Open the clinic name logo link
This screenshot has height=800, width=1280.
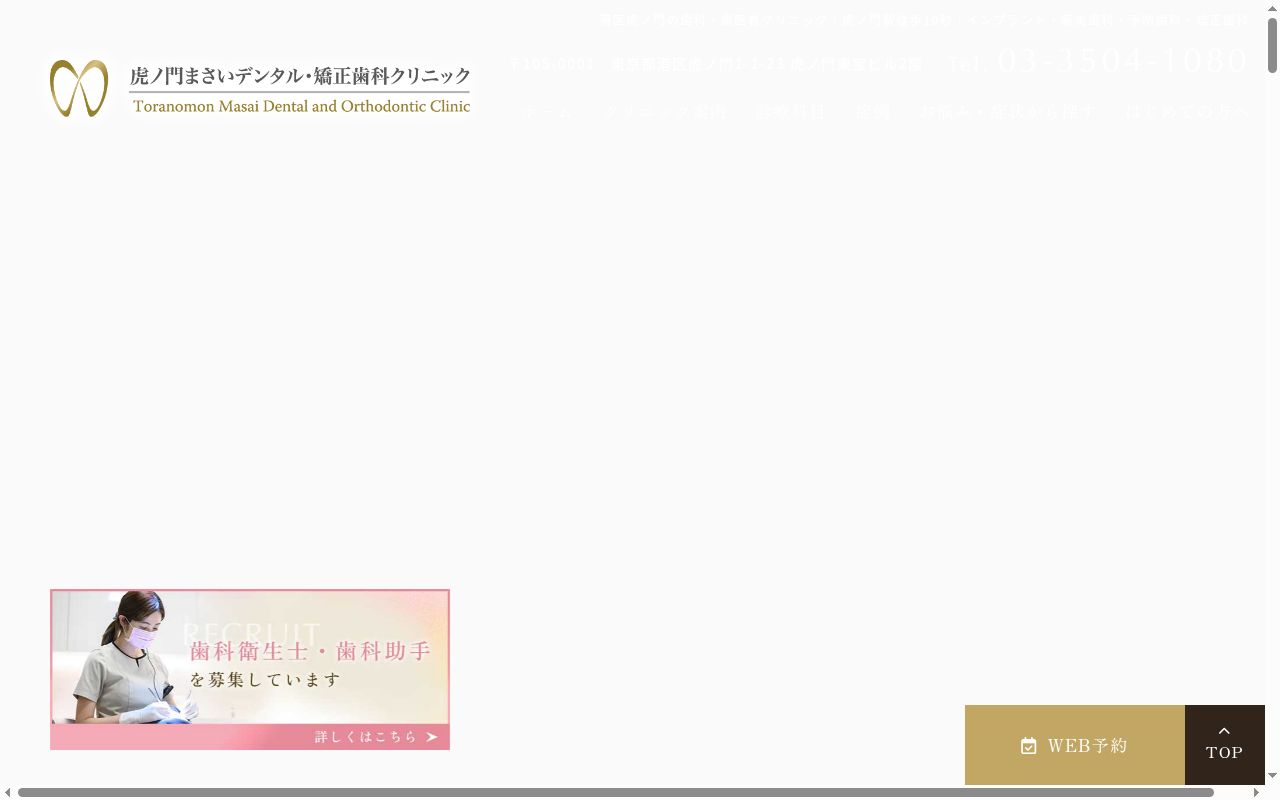click(260, 88)
